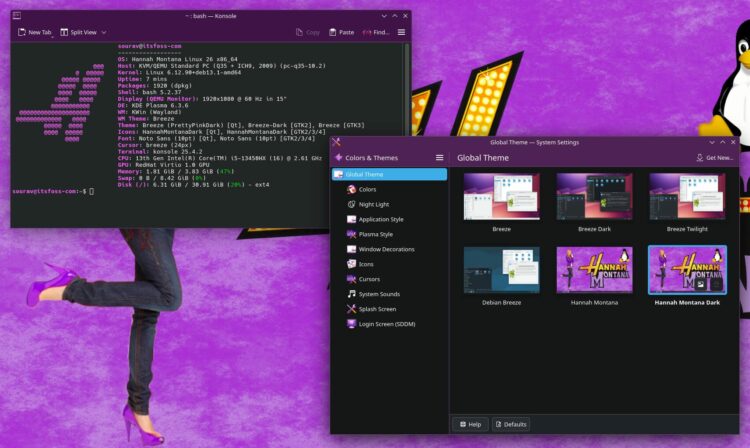Click the terminal prompt line in Konsole
The width and height of the screenshot is (750, 448).
click(53, 191)
